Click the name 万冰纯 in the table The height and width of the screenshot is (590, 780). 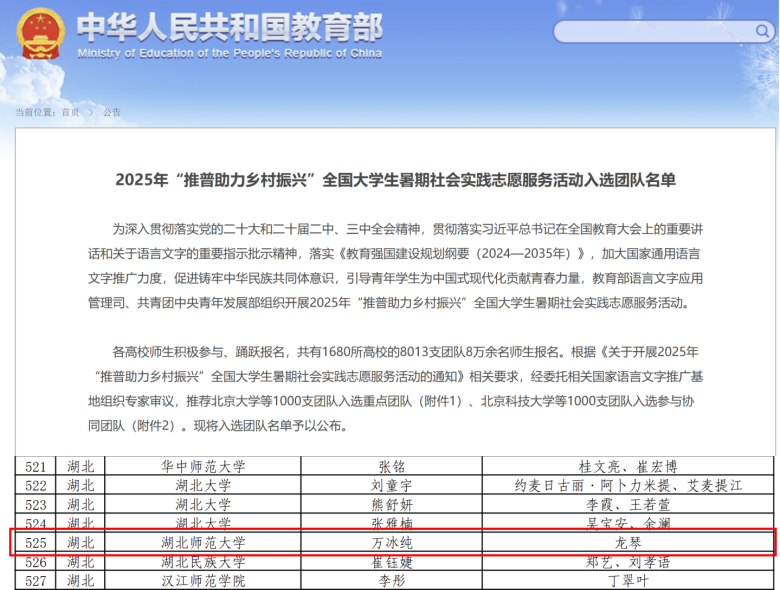tap(391, 542)
